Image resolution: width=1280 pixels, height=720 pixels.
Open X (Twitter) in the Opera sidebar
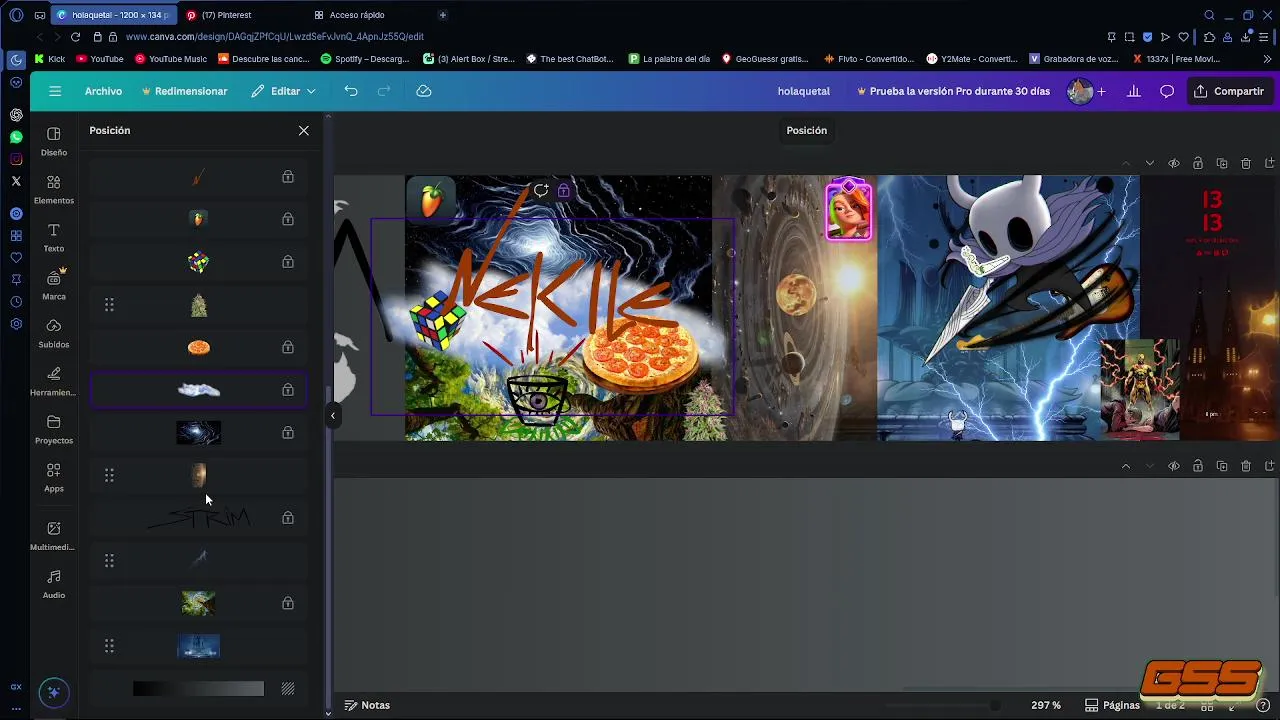(16, 181)
